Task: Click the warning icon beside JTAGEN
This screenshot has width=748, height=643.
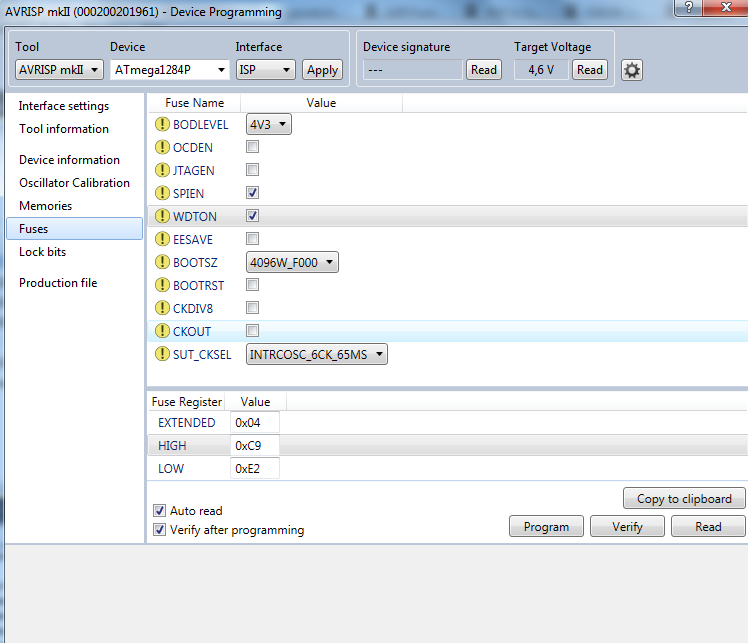Action: [x=162, y=170]
